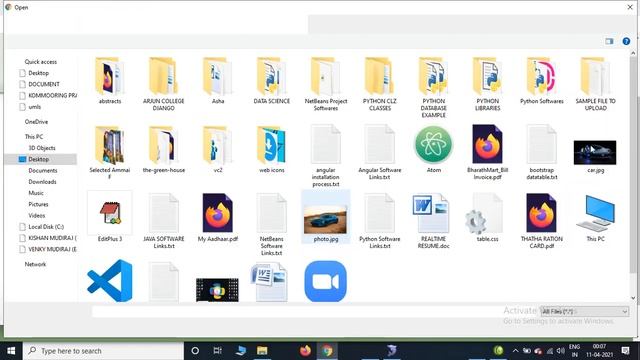Select This PC in navigation pane
This screenshot has height=360, width=640.
point(34,136)
